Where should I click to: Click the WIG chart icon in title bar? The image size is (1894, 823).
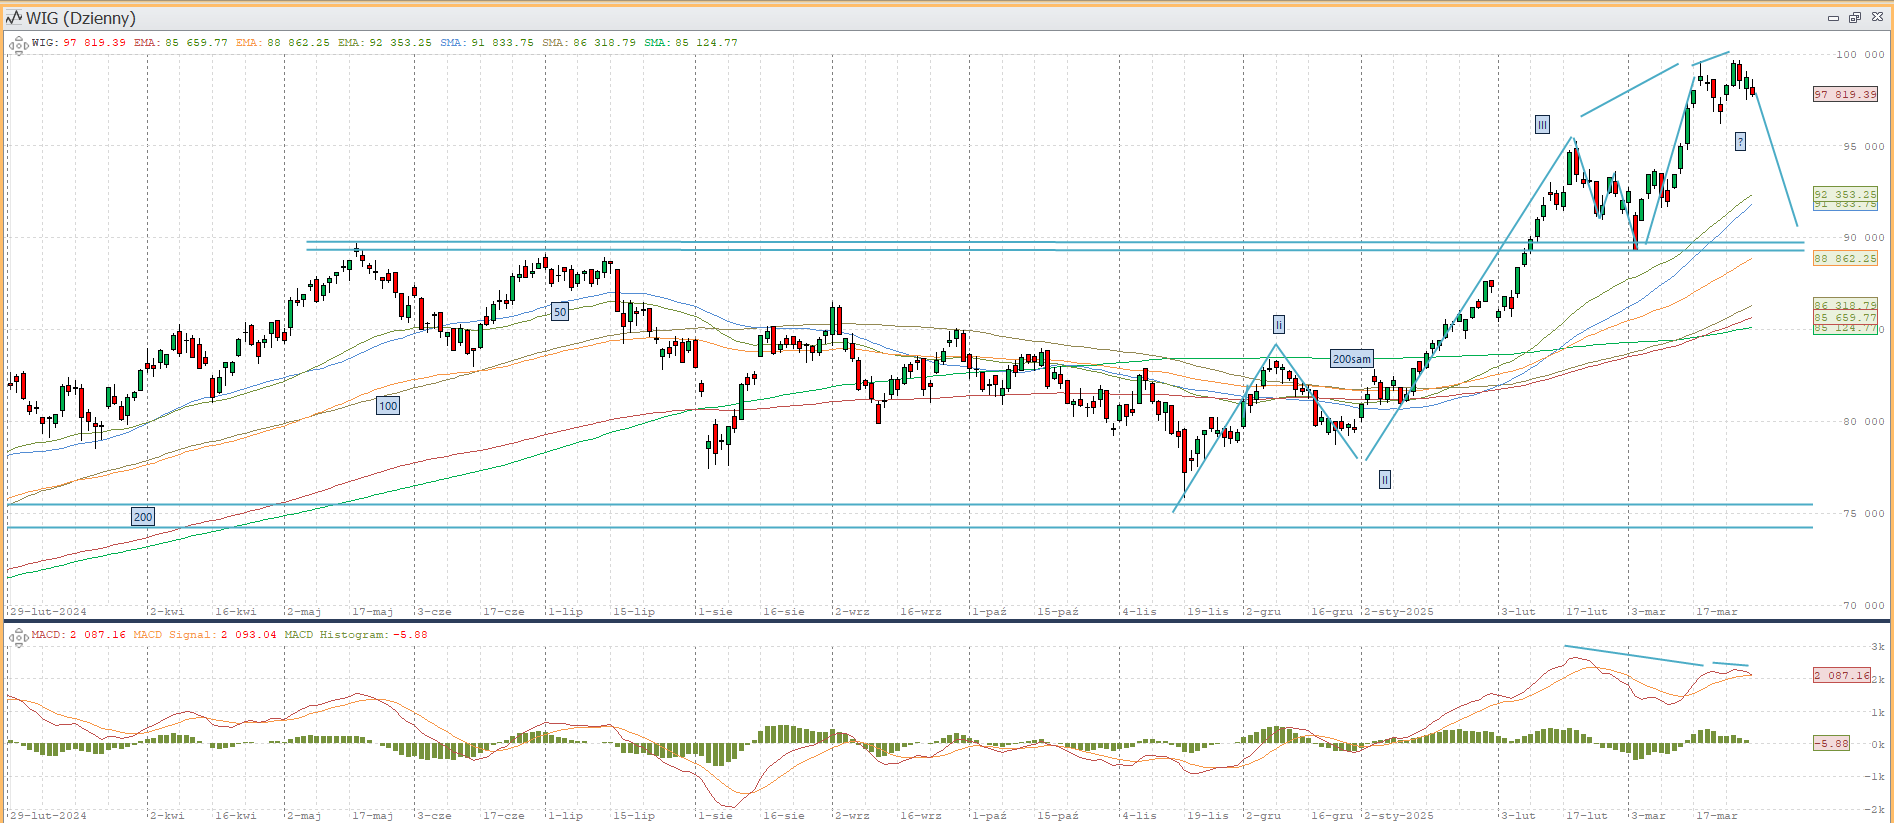pos(13,18)
